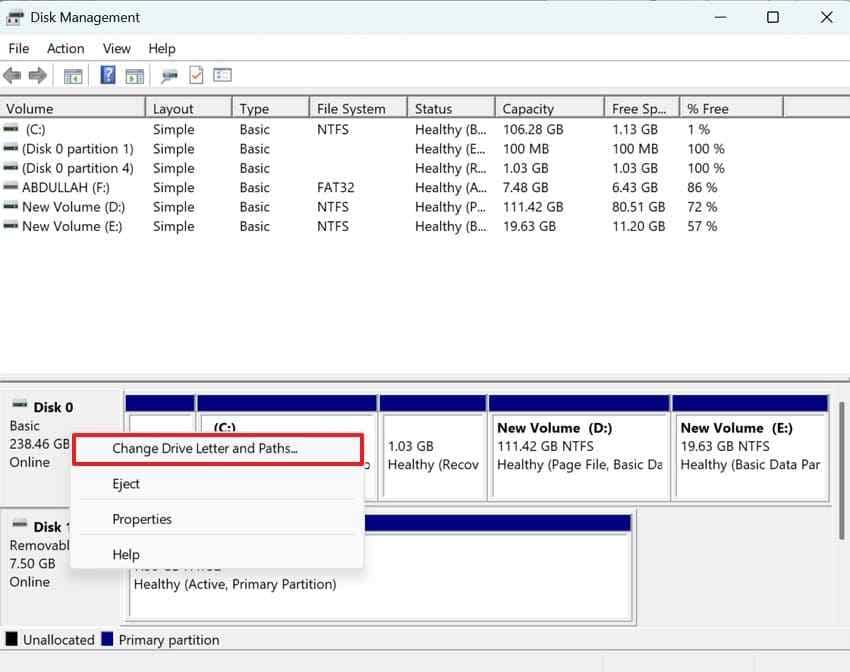Click the Disk 1 removable disk icon

tap(20, 524)
